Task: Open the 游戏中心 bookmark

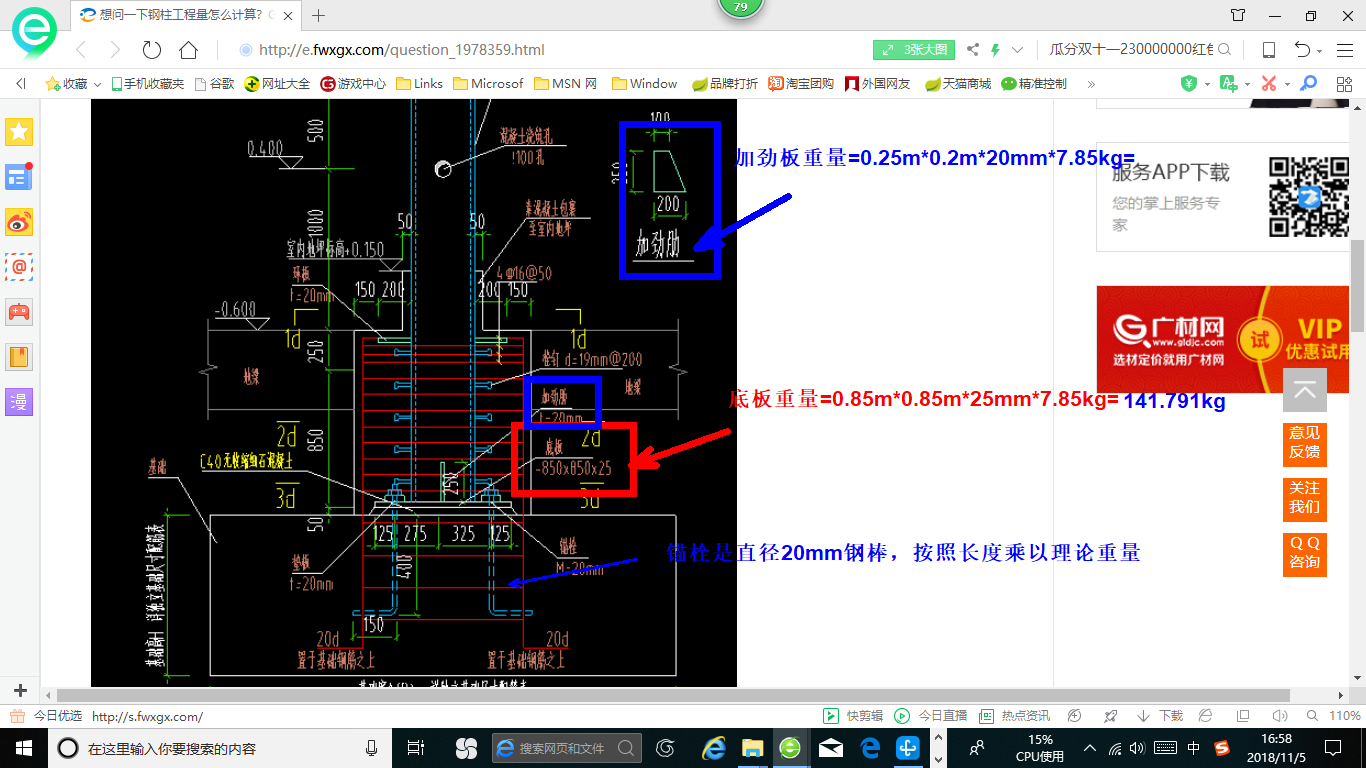Action: (x=353, y=84)
